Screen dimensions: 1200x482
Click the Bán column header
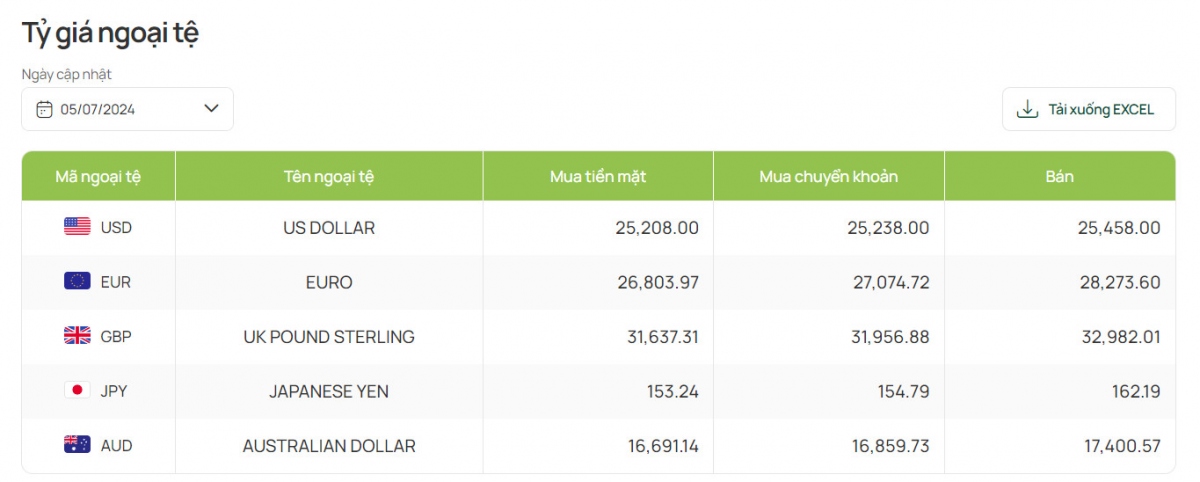1060,177
